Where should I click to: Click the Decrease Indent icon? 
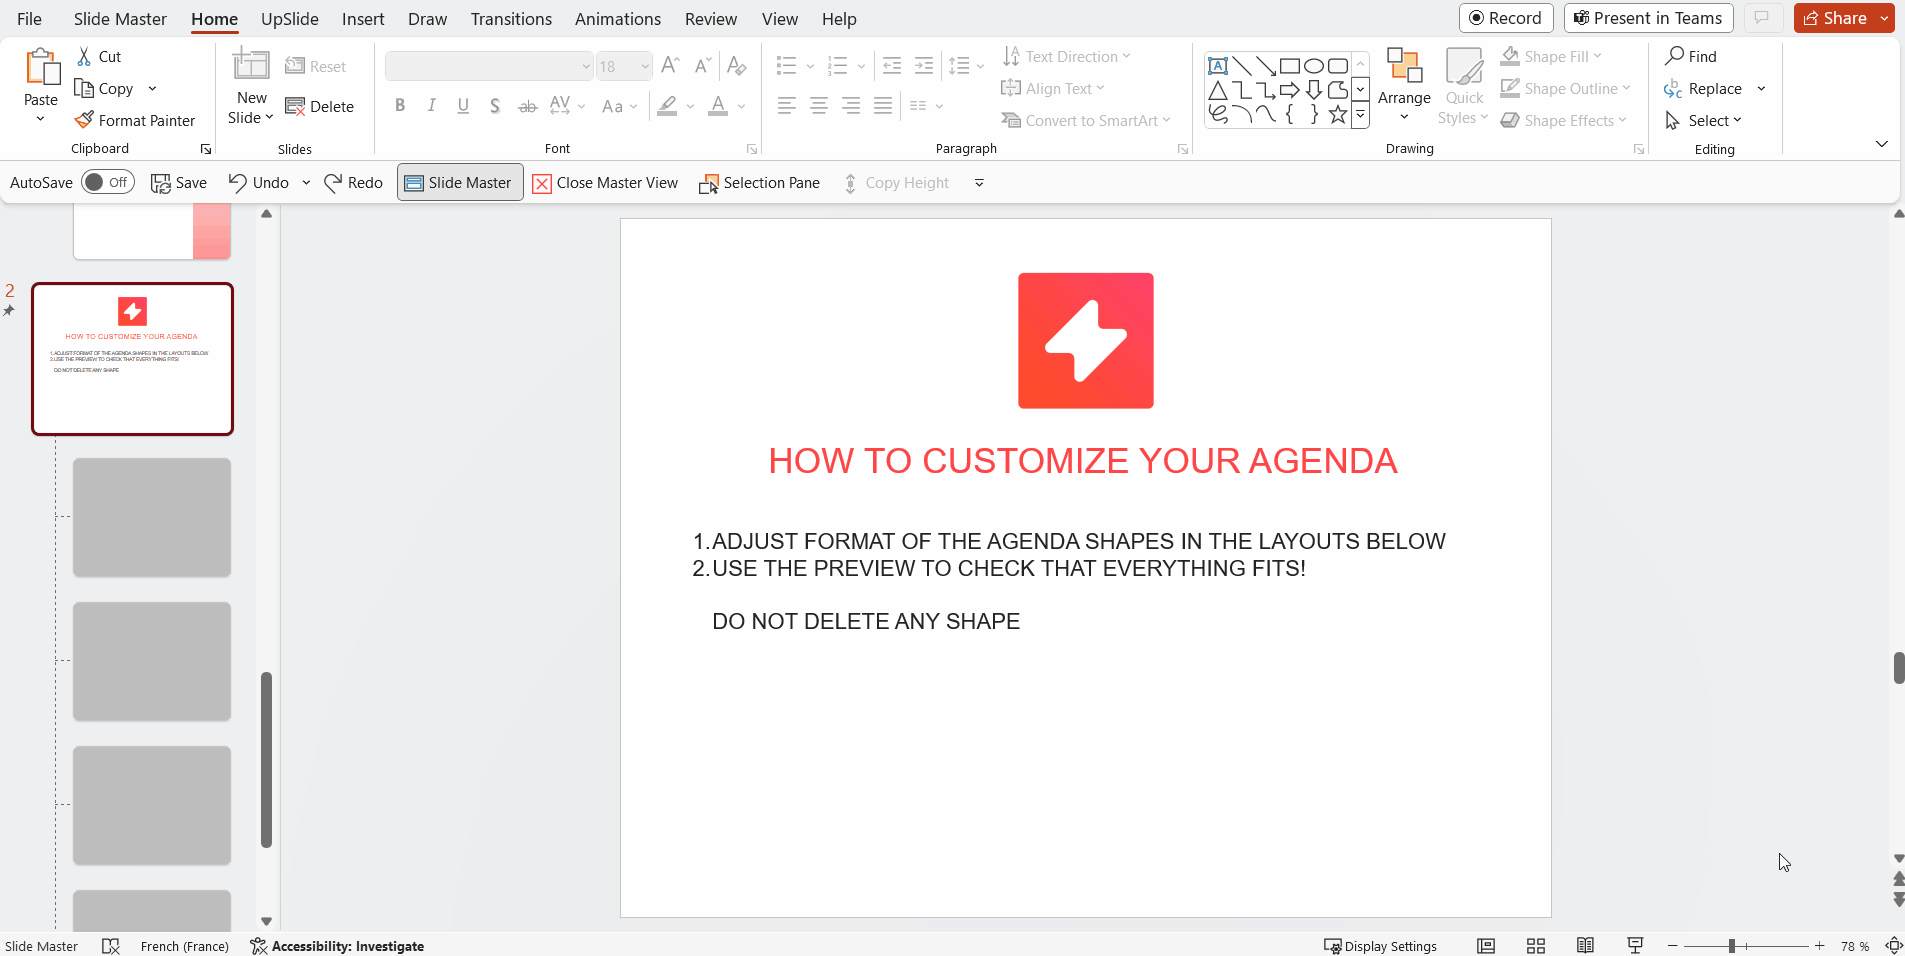(x=892, y=66)
